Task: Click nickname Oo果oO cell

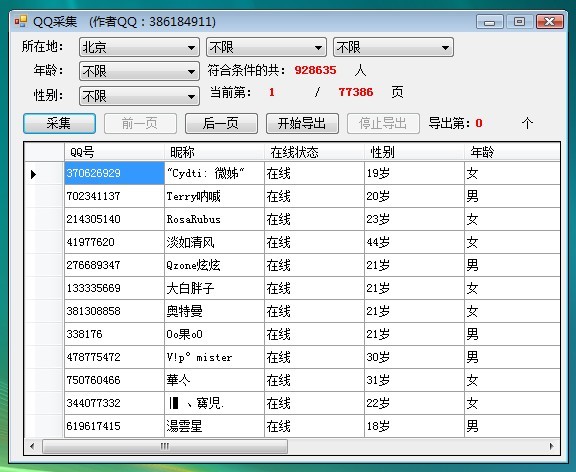Action: click(x=215, y=334)
